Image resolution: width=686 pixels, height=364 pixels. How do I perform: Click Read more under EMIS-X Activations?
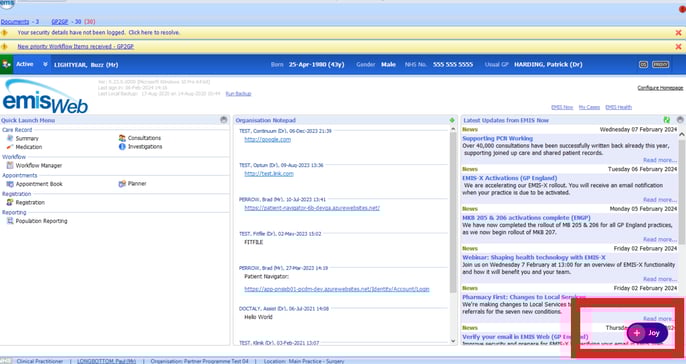click(660, 200)
